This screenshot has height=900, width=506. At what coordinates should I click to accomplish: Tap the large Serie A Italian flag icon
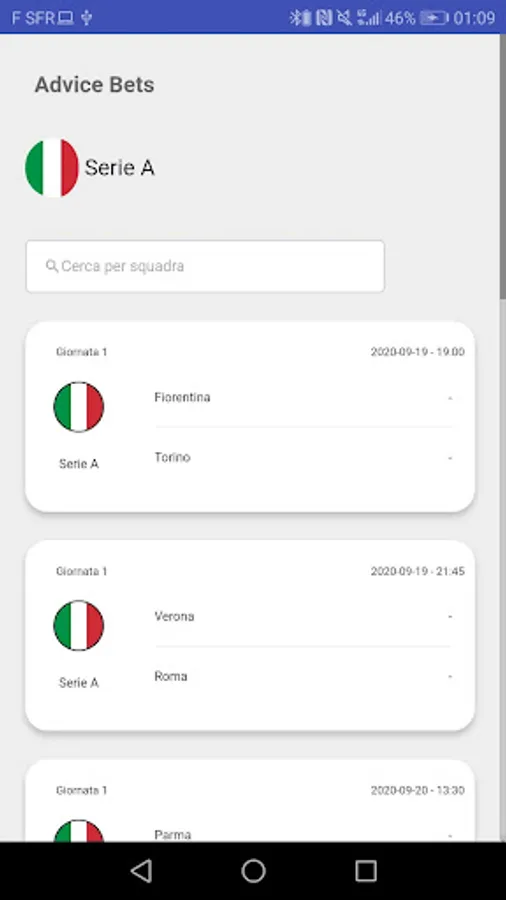pyautogui.click(x=52, y=168)
